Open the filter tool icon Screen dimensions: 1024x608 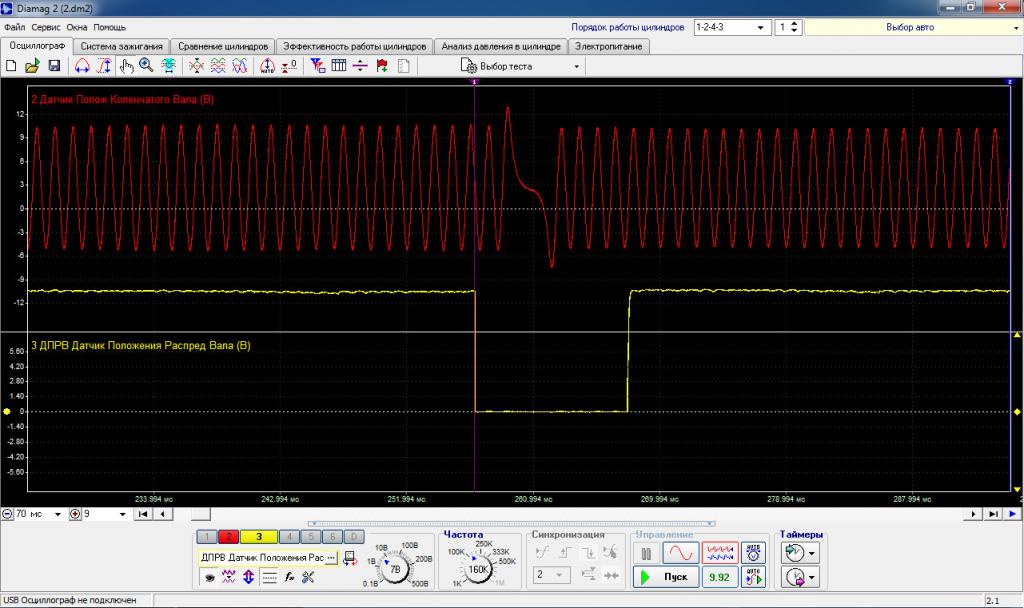click(318, 66)
